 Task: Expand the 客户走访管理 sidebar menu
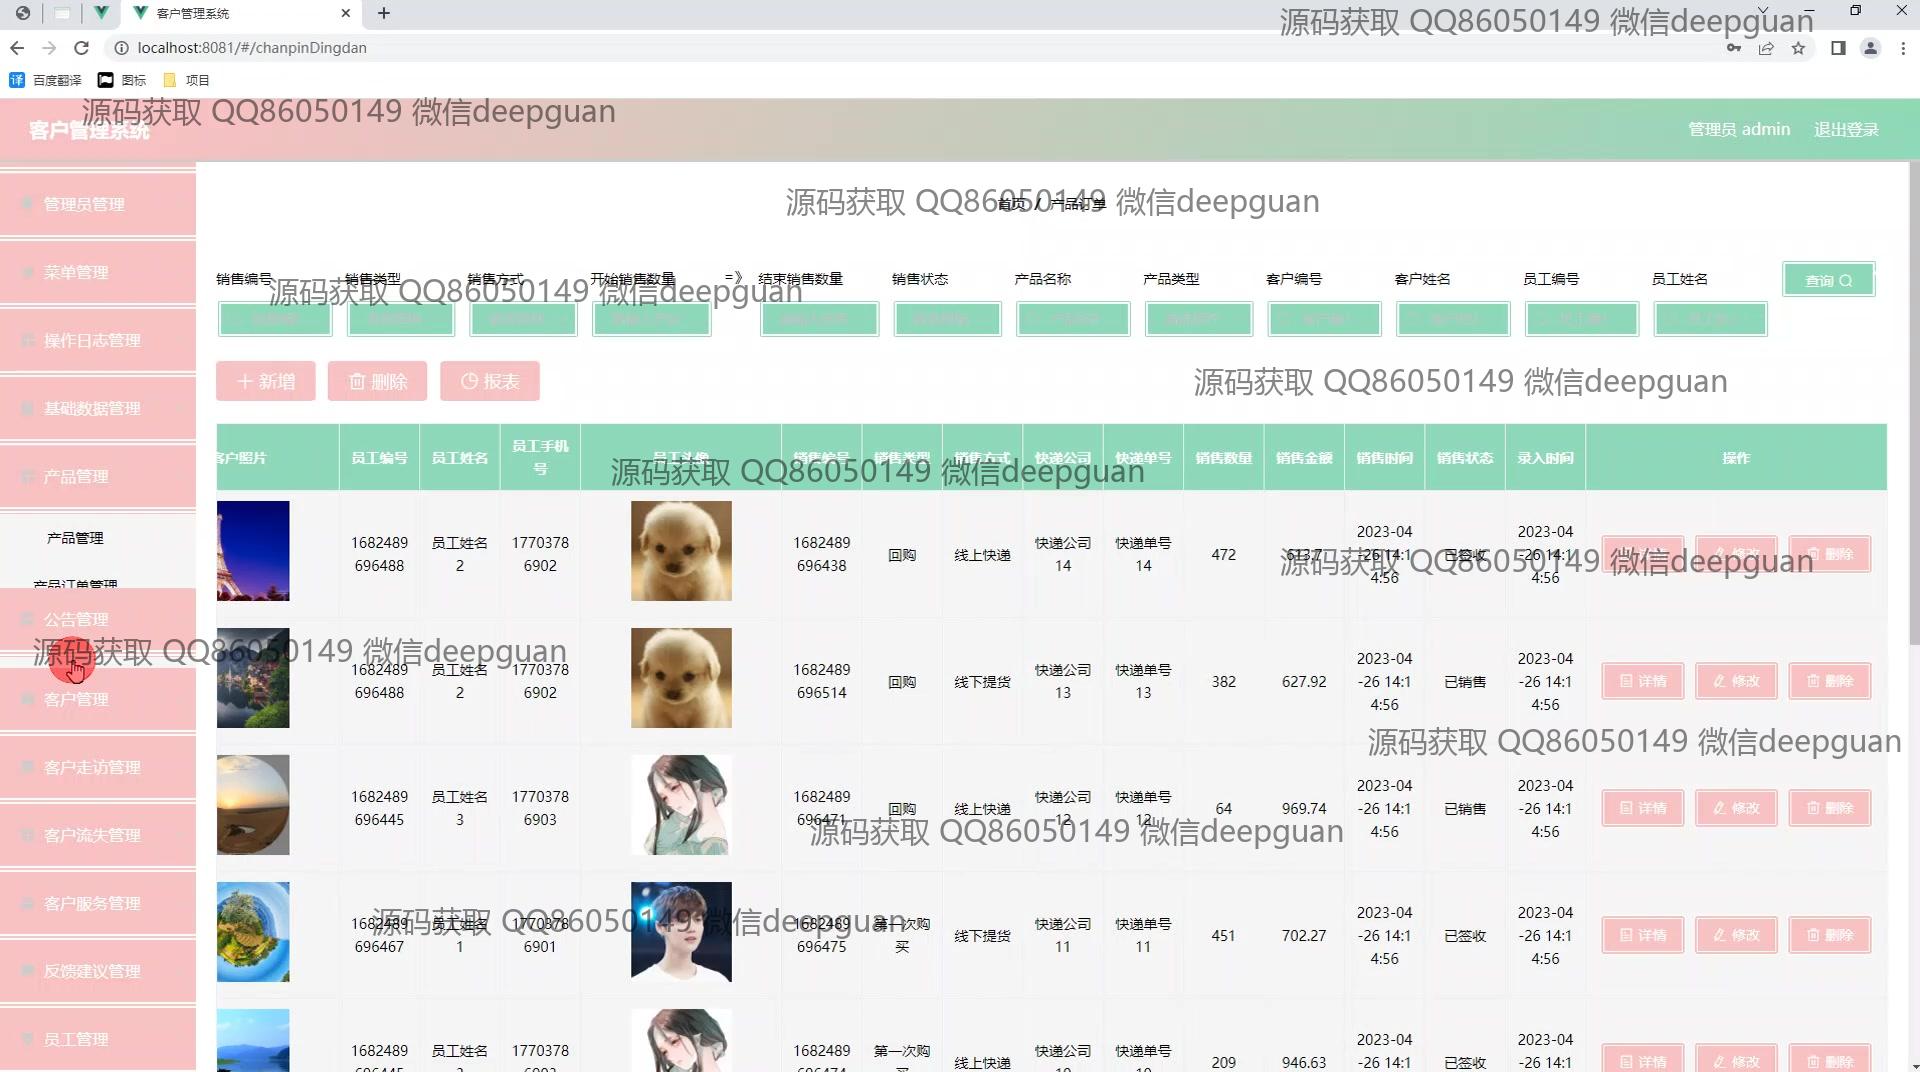tap(97, 767)
